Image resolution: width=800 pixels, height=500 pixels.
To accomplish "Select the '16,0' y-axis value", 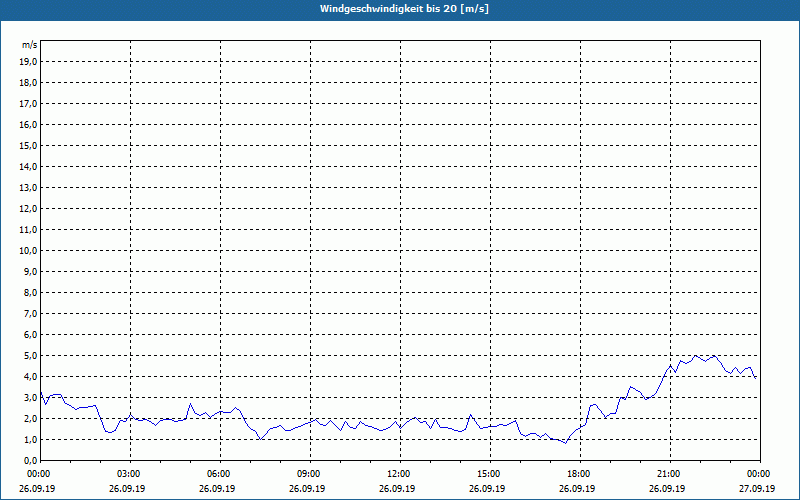I will pyautogui.click(x=28, y=124).
